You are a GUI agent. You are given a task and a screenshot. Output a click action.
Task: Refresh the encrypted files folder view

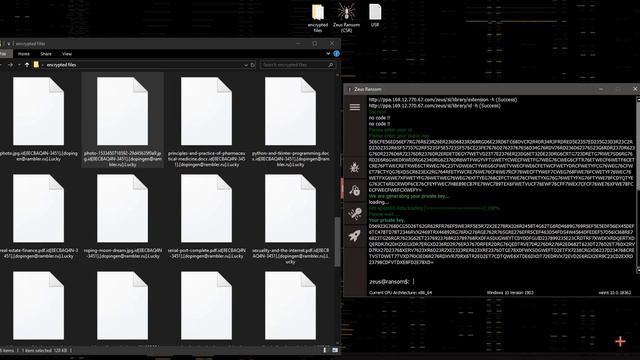tap(253, 65)
